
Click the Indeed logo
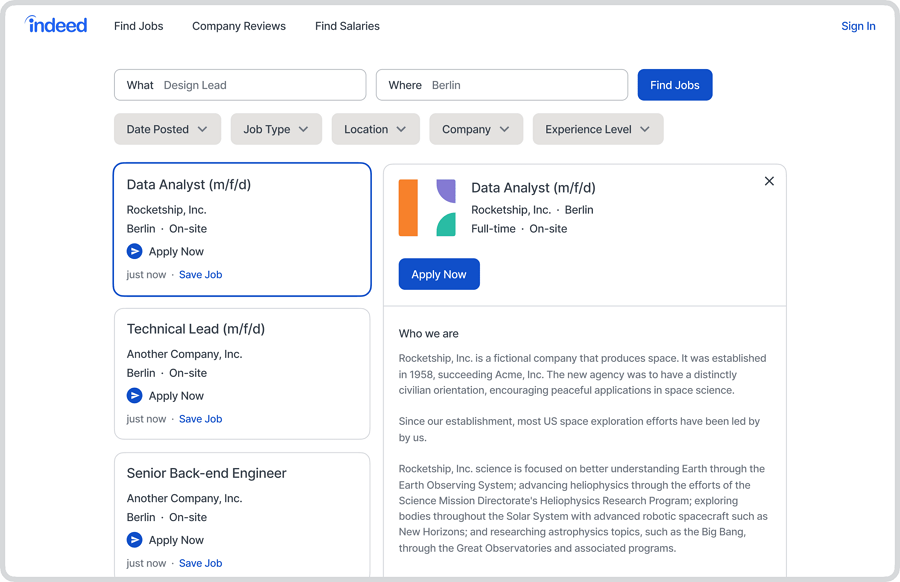[x=56, y=25]
